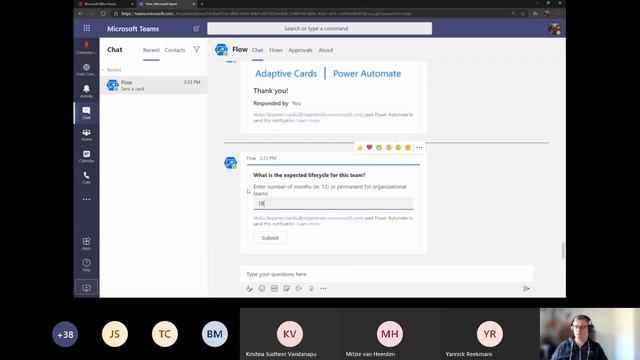Open the sticker picker in compose
The image size is (640, 360).
[287, 289]
